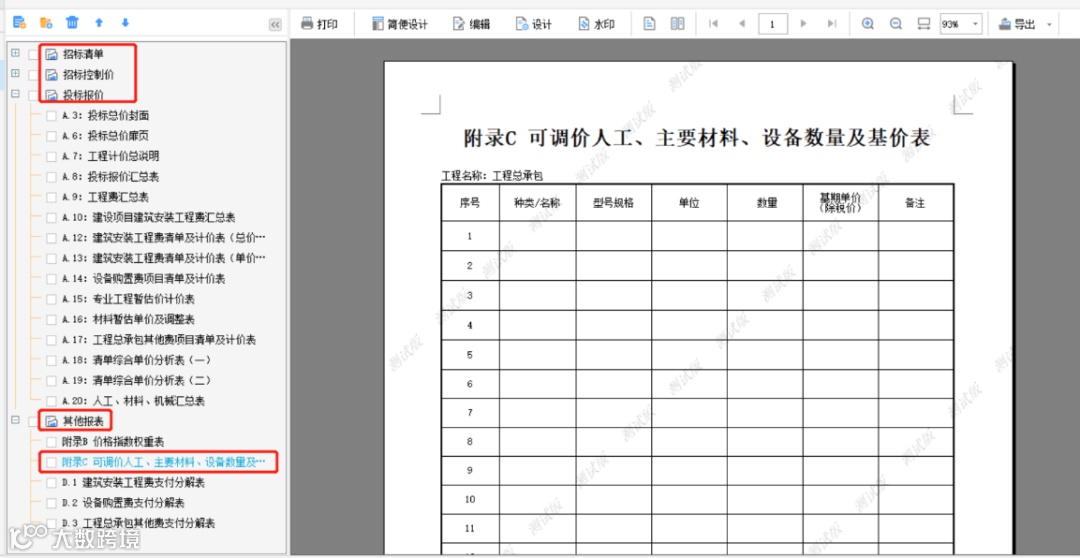Open A.12 建筑安装工程费清单及计价表（总价)

point(163,238)
